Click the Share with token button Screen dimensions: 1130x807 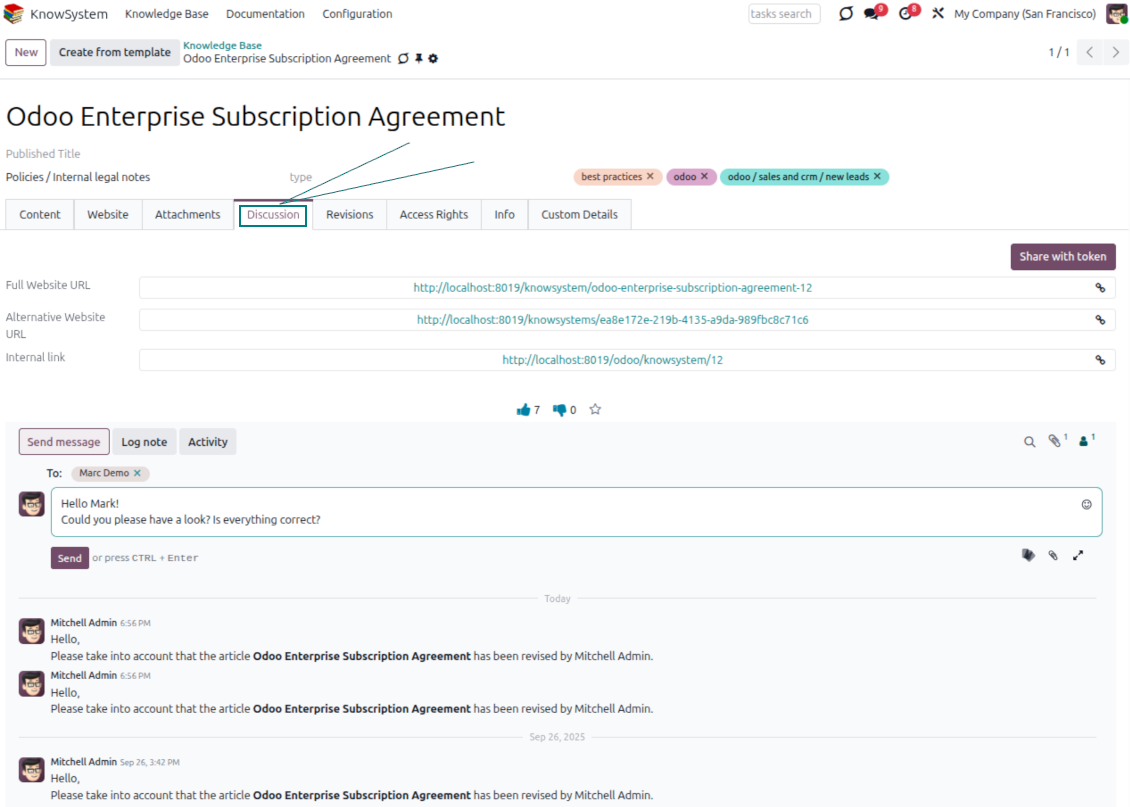tap(1062, 257)
